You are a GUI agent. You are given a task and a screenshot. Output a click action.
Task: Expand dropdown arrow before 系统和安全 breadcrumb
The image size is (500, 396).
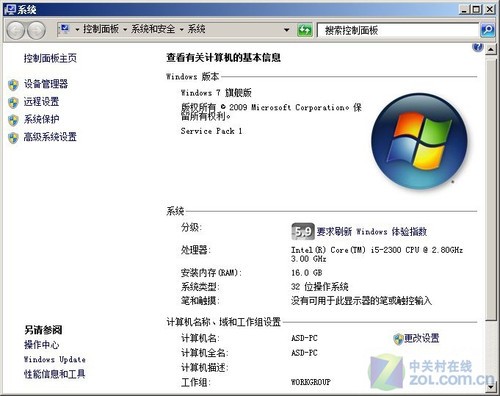(125, 30)
